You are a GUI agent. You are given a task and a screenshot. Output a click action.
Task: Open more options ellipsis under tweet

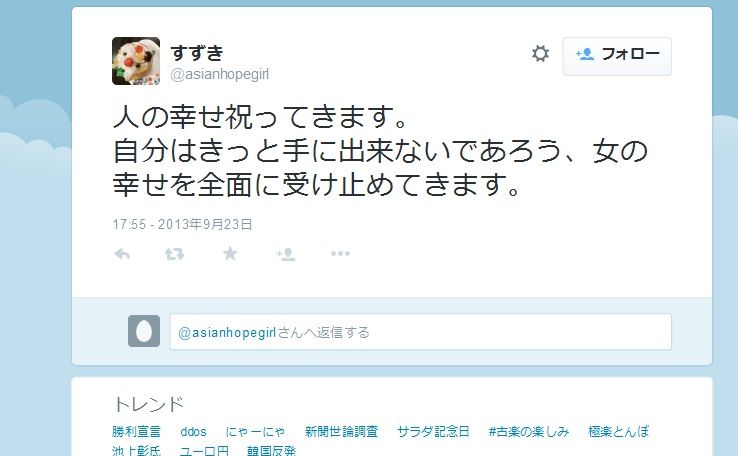[x=340, y=254]
